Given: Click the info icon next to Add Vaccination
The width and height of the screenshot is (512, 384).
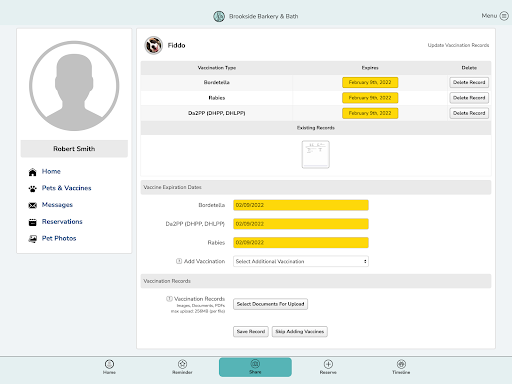Looking at the screenshot, I should [179, 261].
